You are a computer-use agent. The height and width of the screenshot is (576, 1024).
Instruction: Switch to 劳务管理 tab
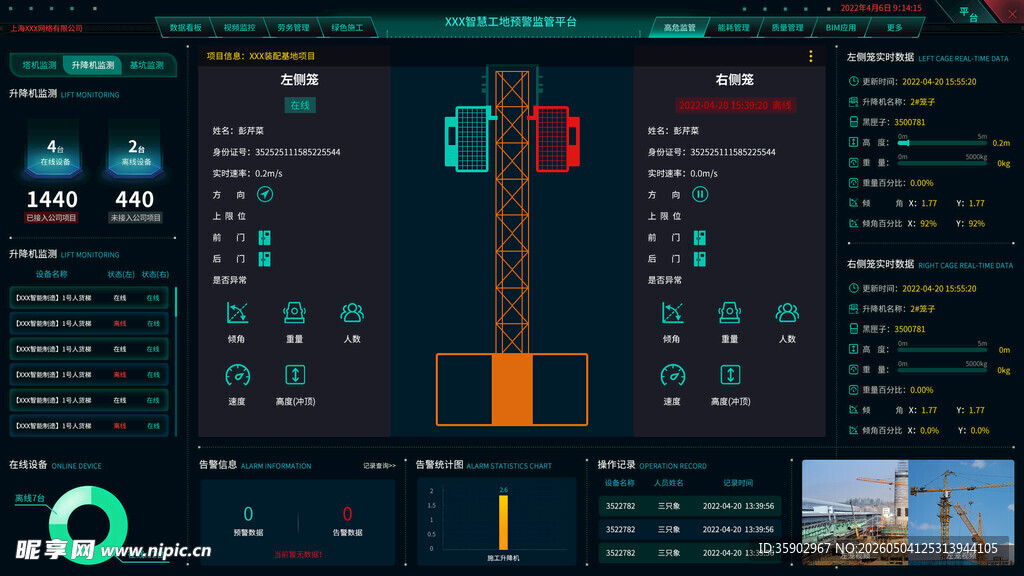click(x=293, y=27)
